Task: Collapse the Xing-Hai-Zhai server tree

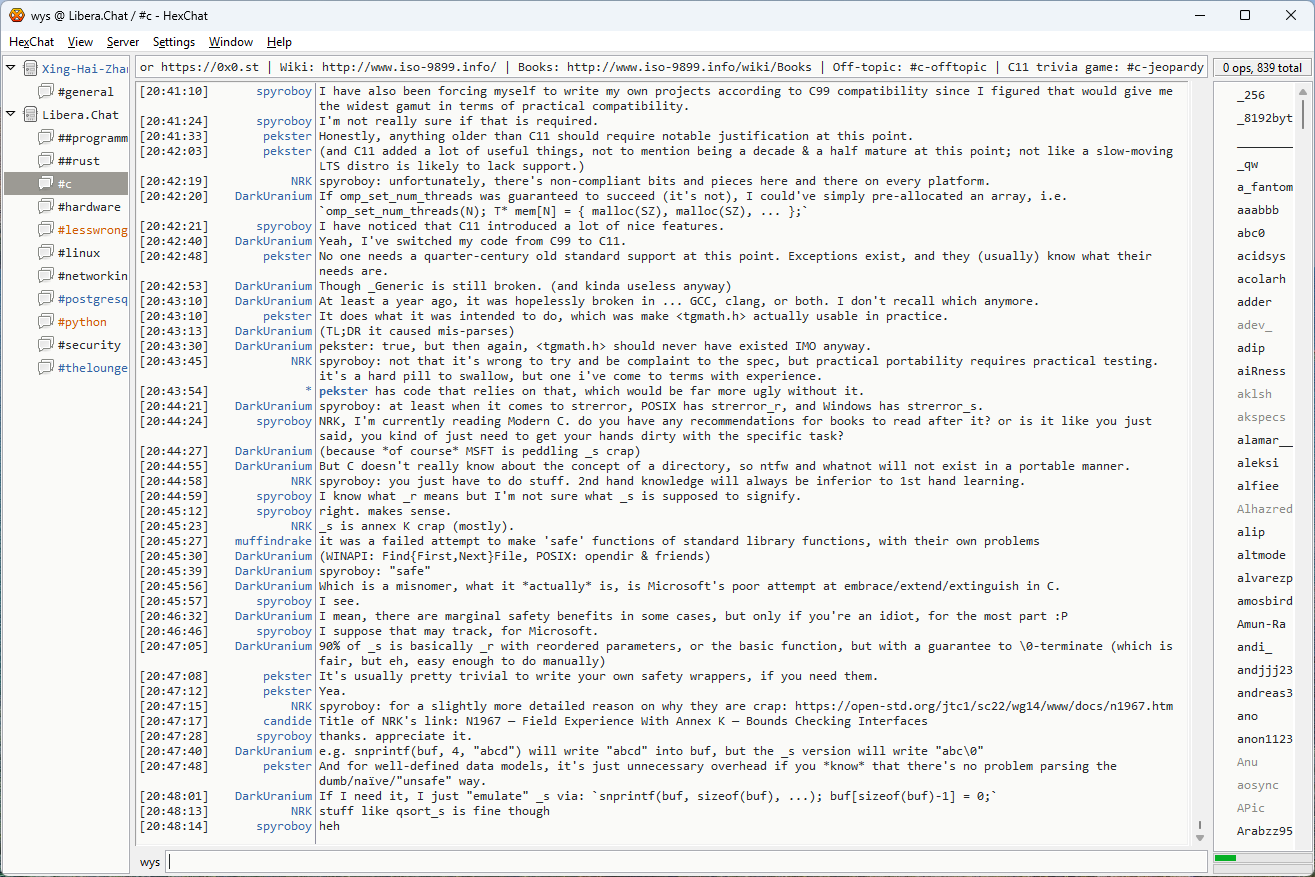Action: click(11, 69)
